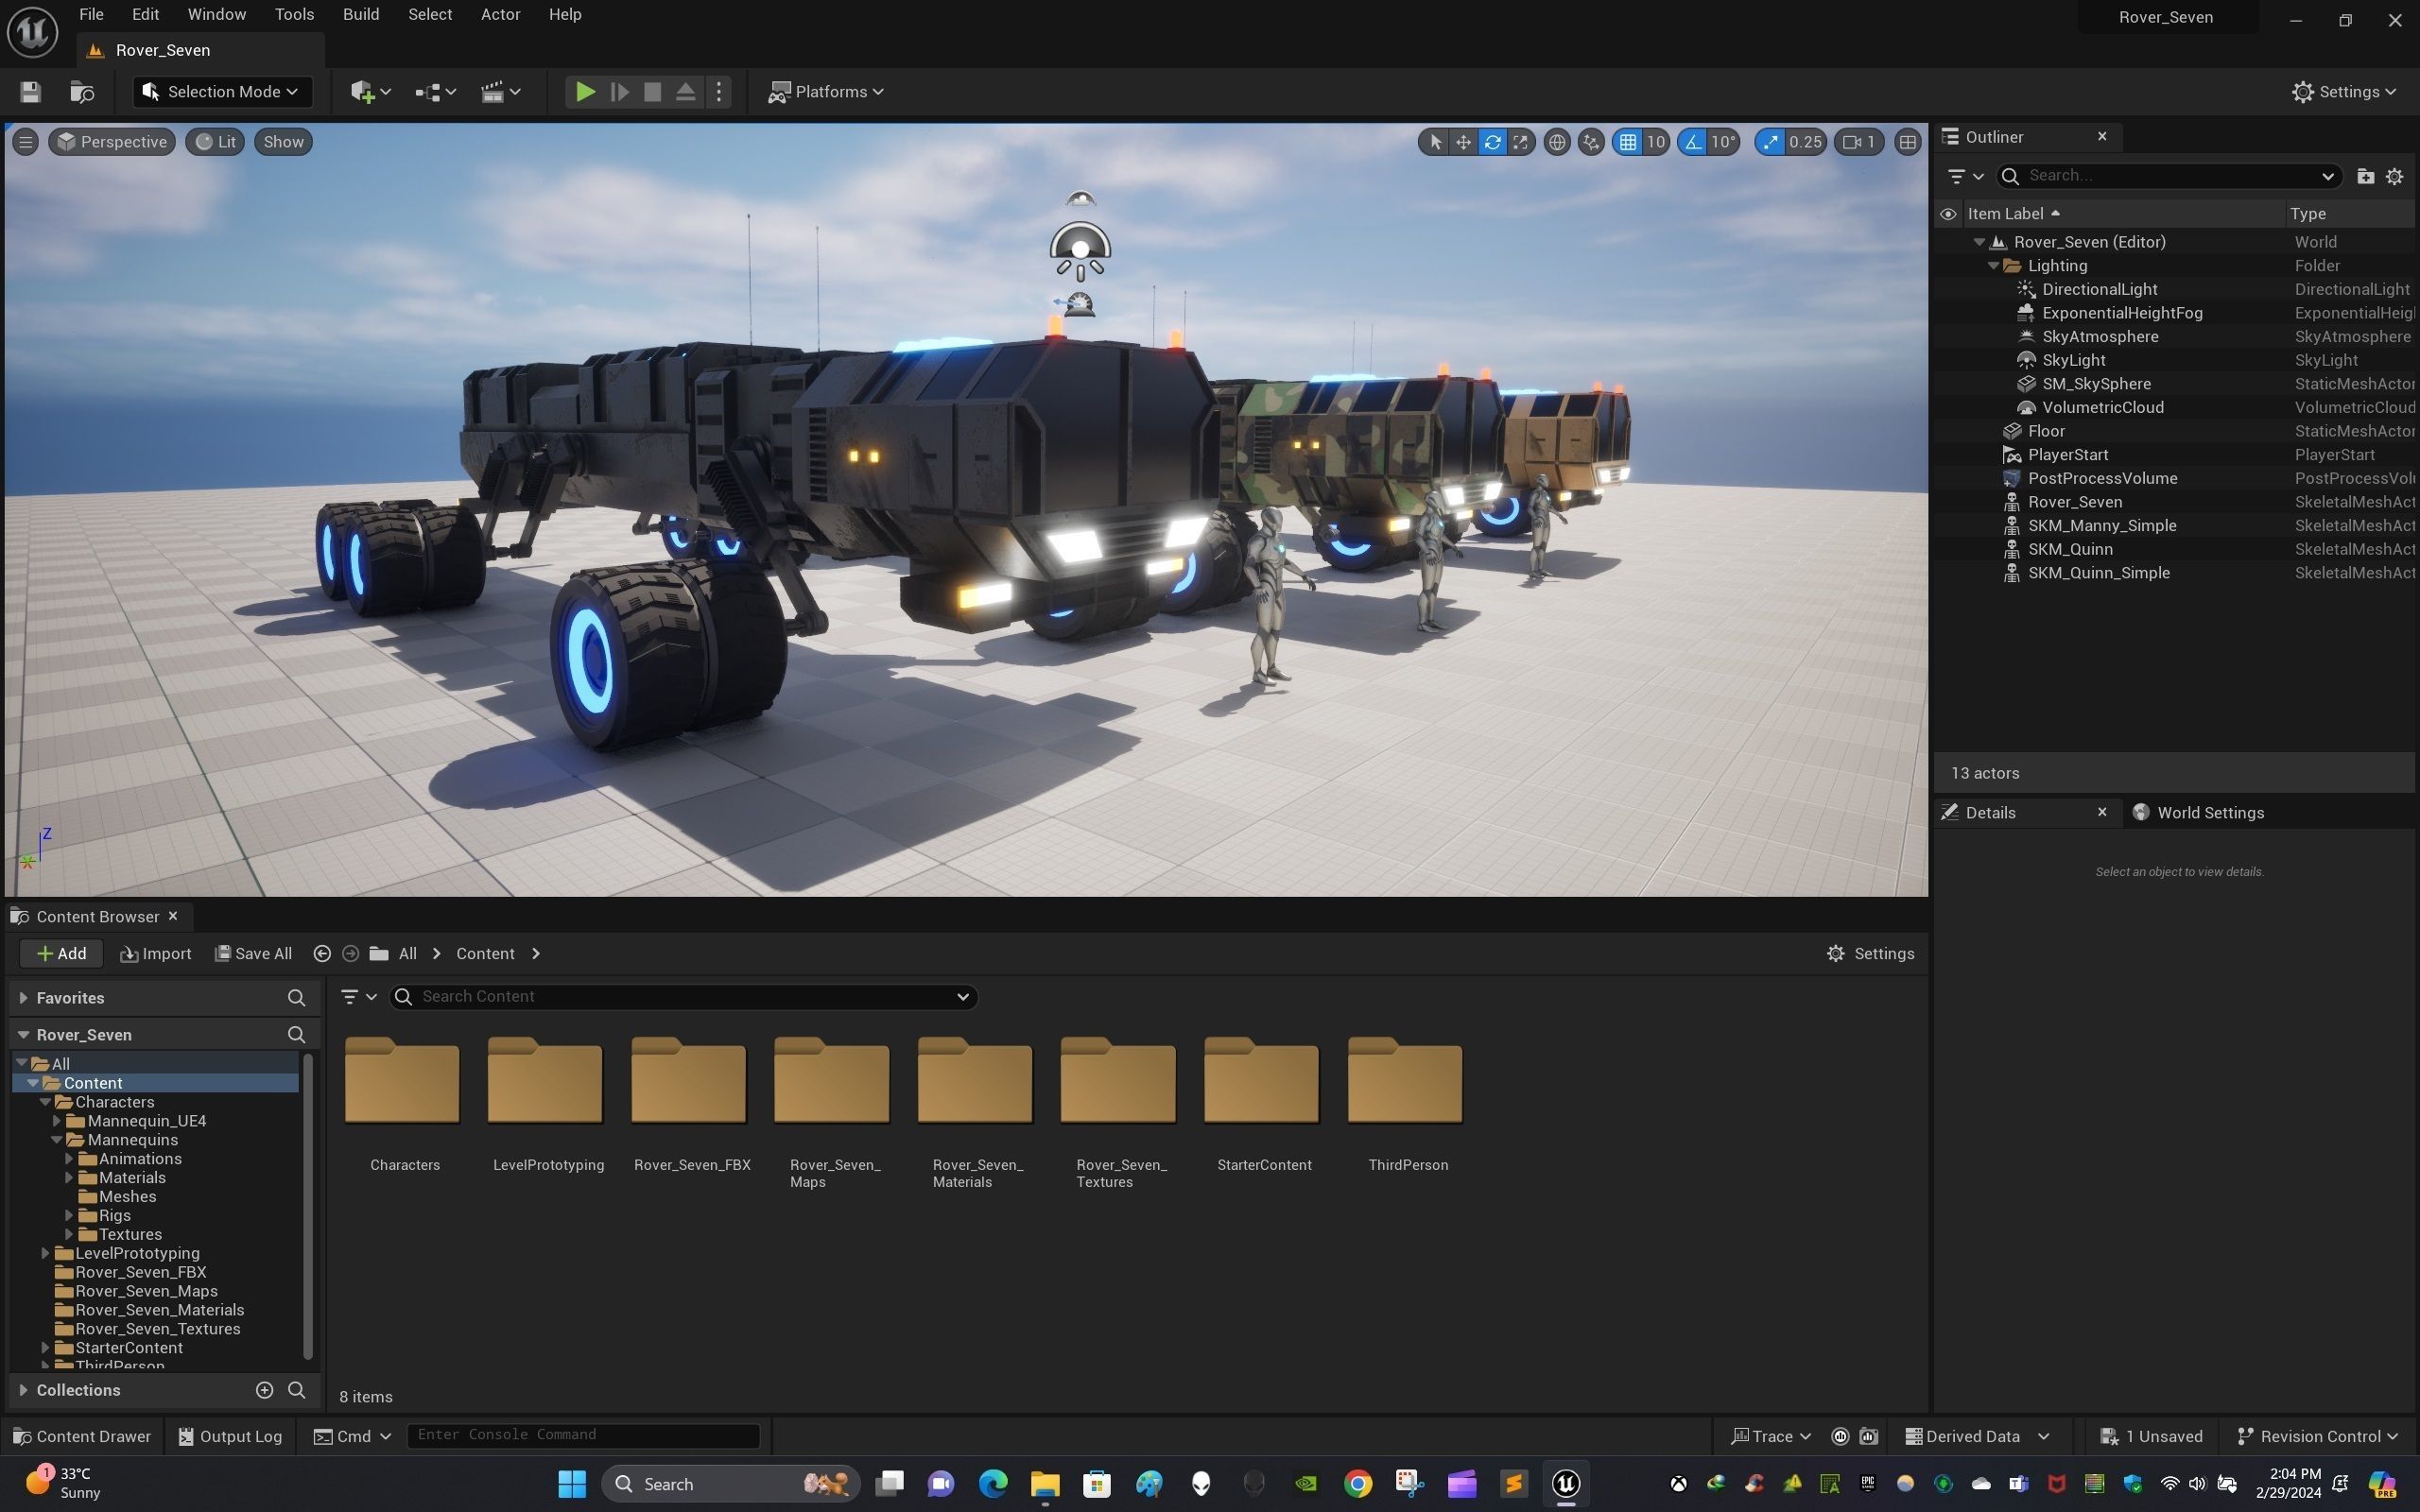
Task: Open Revision Control dropdown
Action: click(2316, 1436)
